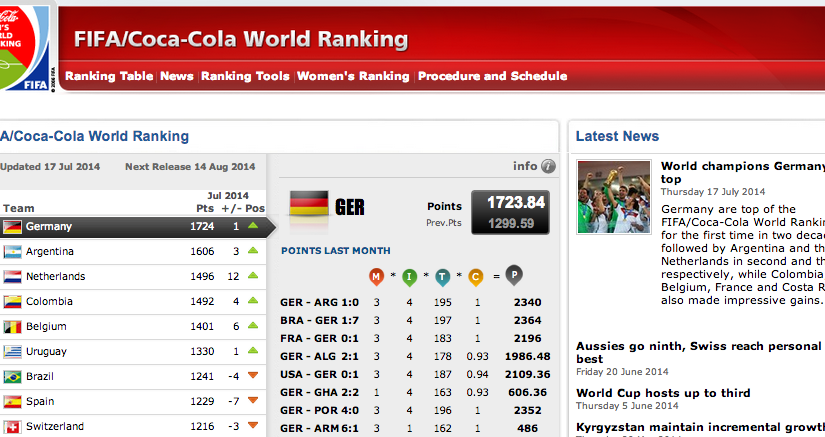Click the Switzerland flag icon
The height and width of the screenshot is (437, 825).
coord(12,426)
